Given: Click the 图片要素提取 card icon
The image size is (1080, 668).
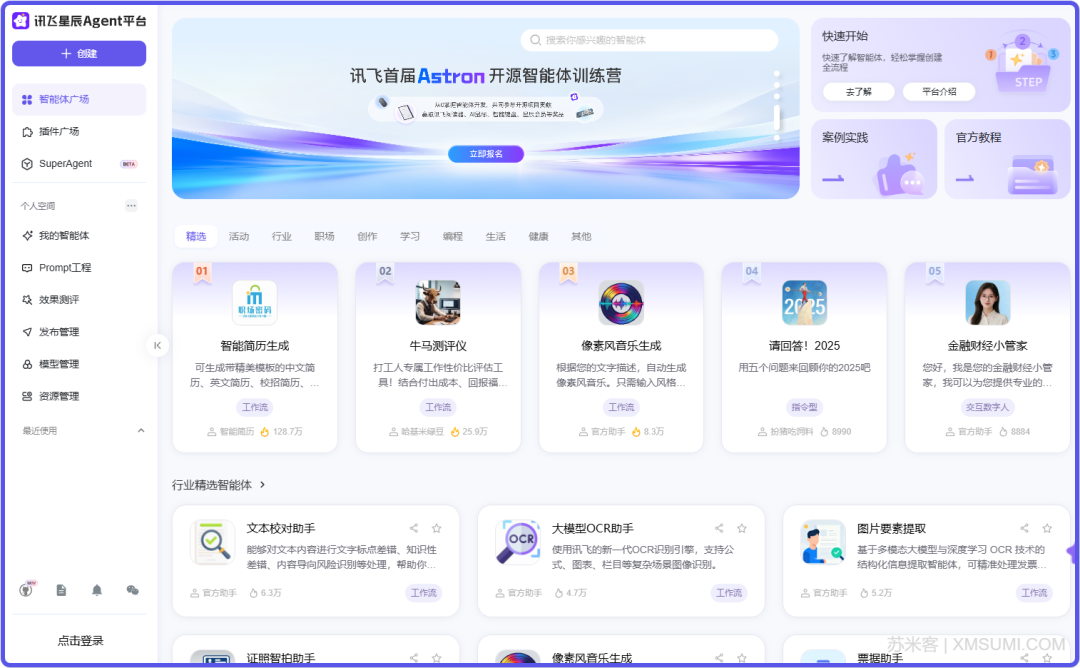Looking at the screenshot, I should click(822, 542).
